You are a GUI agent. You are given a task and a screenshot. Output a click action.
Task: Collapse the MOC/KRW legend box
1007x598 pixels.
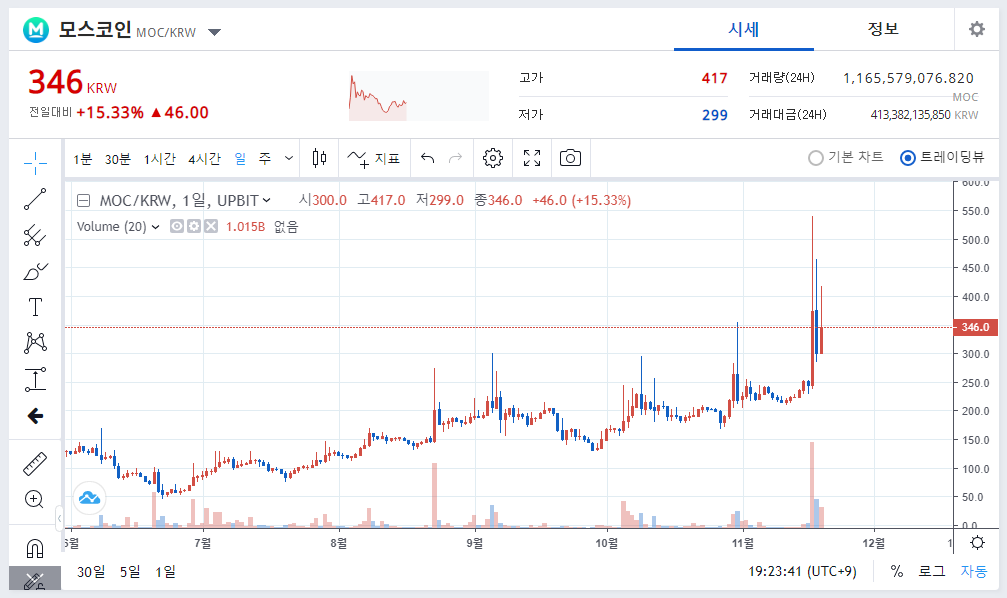point(83,200)
